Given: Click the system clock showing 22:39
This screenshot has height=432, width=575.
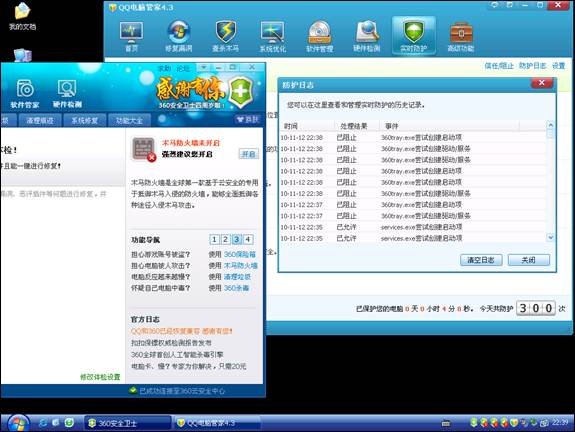Looking at the screenshot, I should (x=560, y=422).
